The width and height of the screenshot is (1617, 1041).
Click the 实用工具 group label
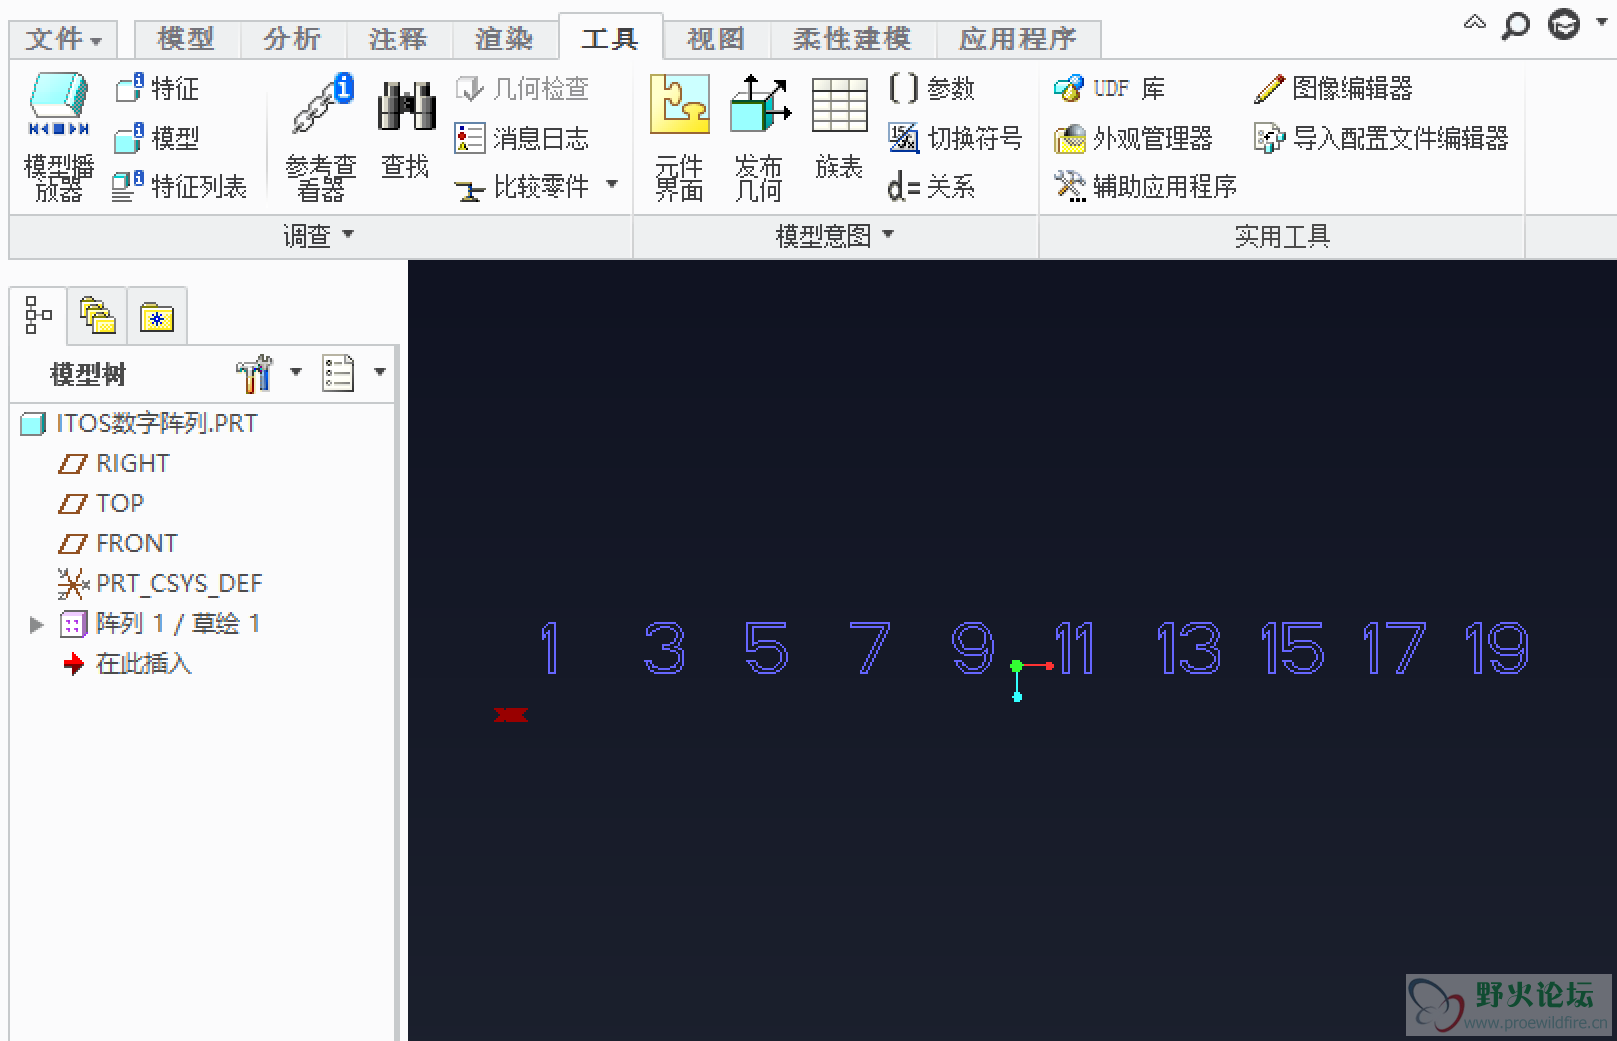coord(1282,236)
